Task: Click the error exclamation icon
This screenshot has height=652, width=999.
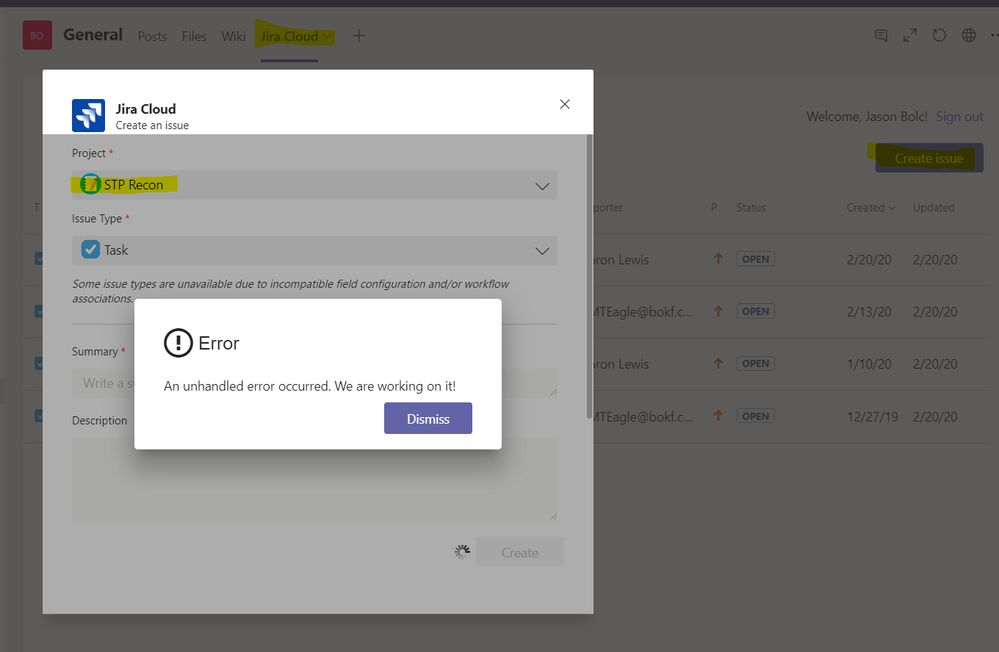Action: [178, 343]
